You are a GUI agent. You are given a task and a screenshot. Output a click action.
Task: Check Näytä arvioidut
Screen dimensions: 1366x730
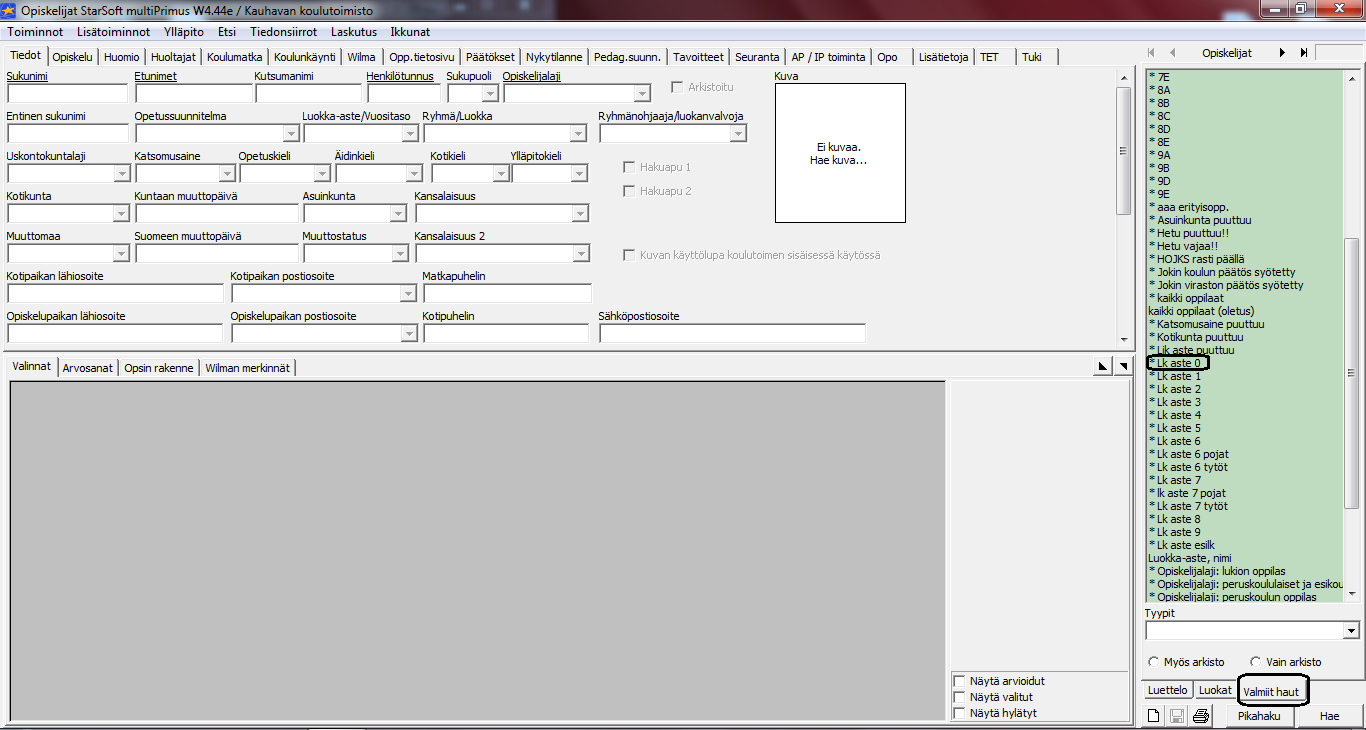[960, 681]
